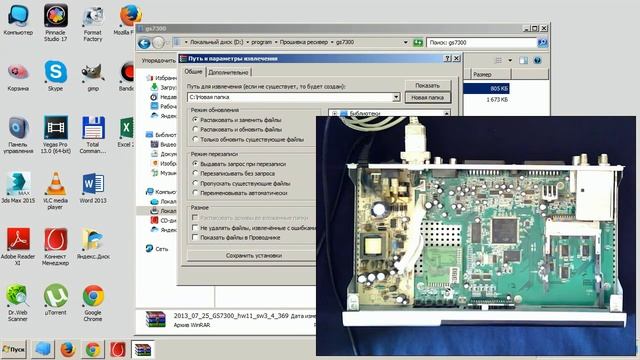This screenshot has width=640, height=360.
Task: Open Adobe Reader XI shortcut
Action: click(x=18, y=247)
